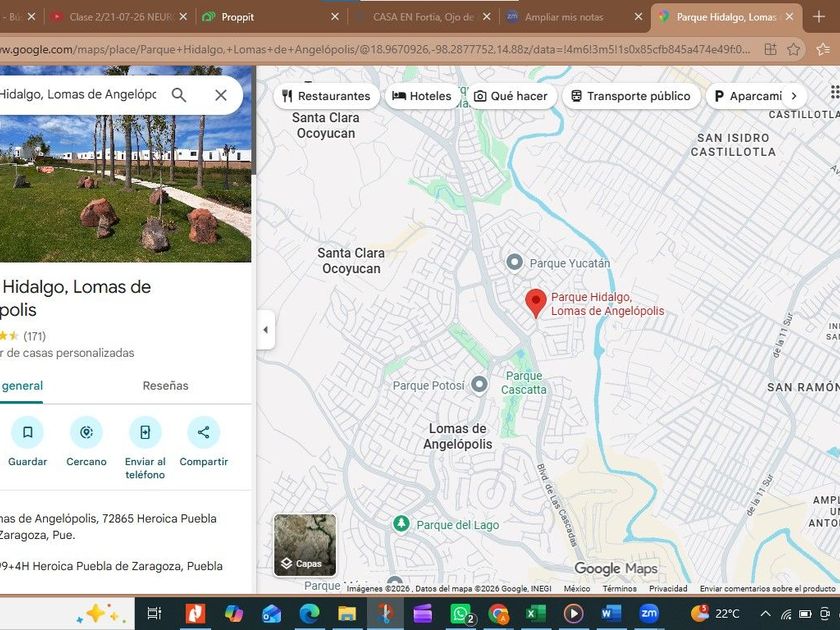Bookmark page with the star icon
The image size is (840, 630).
(x=793, y=49)
